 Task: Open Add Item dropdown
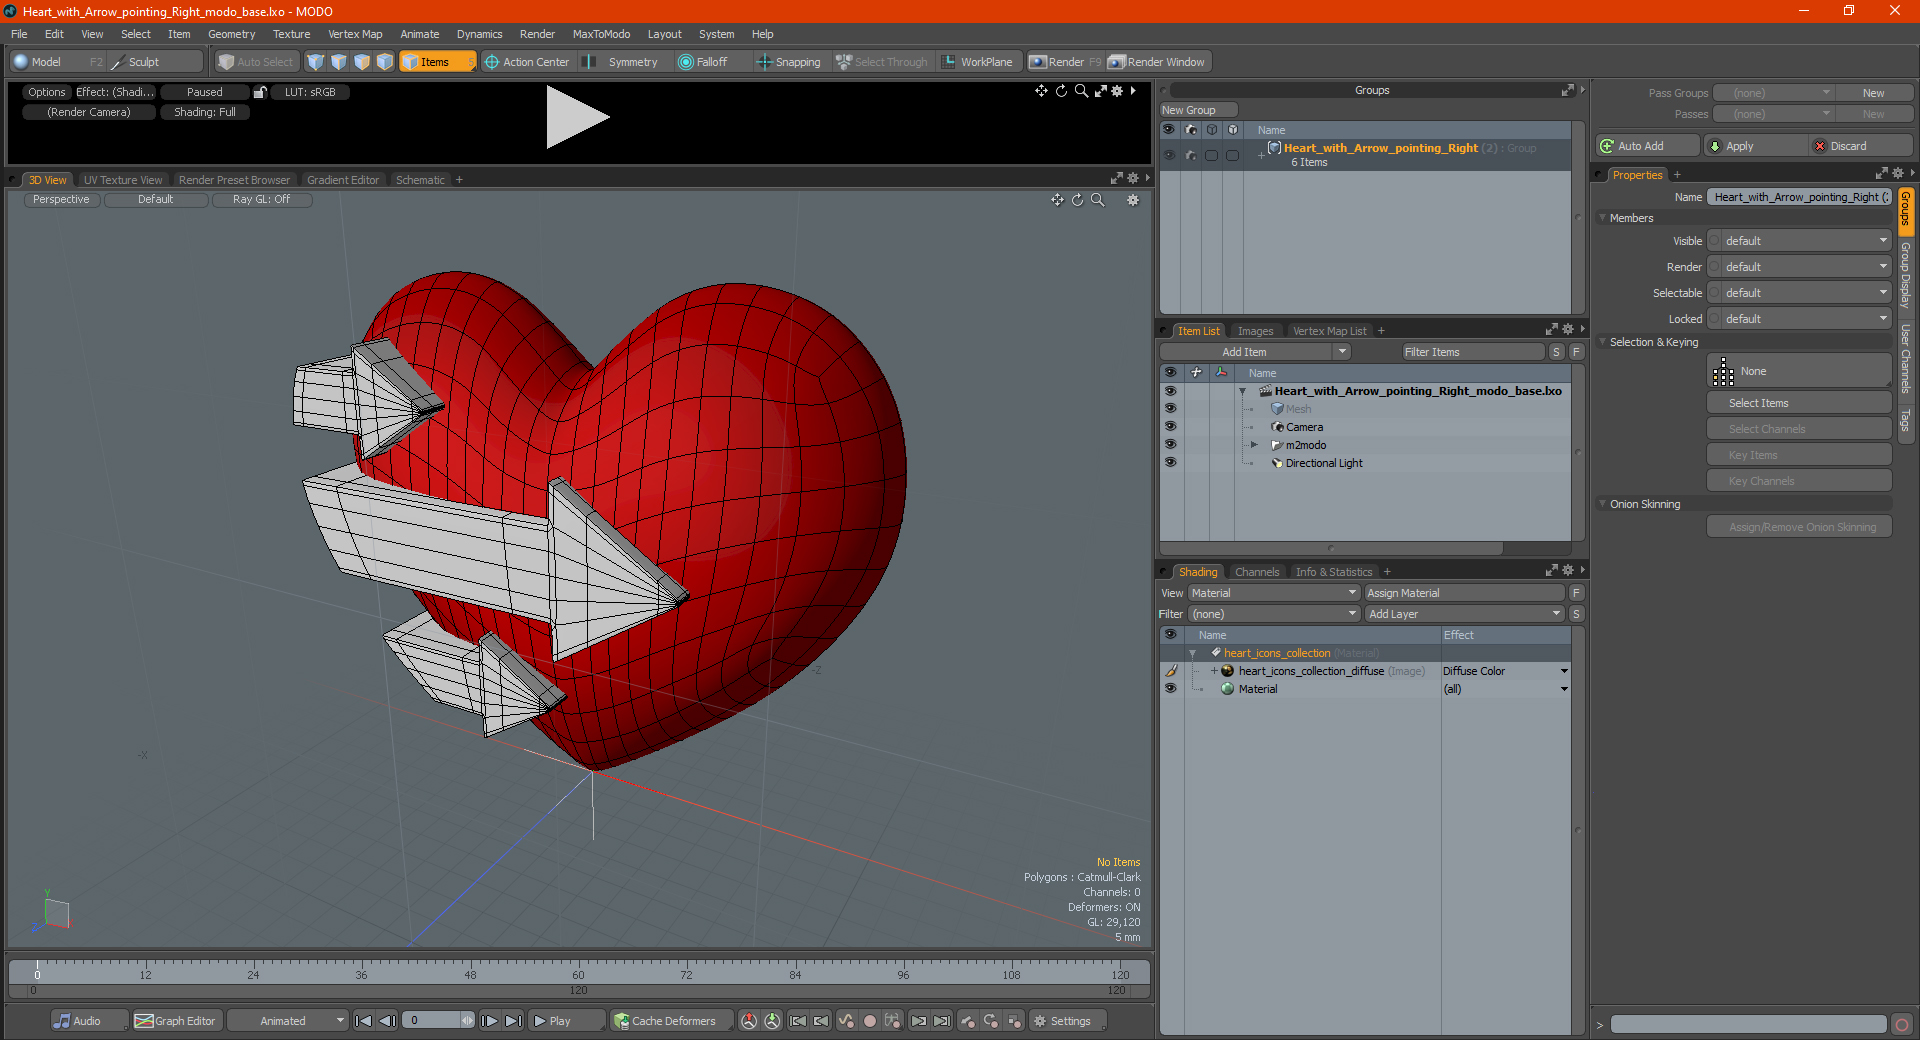(x=1256, y=352)
